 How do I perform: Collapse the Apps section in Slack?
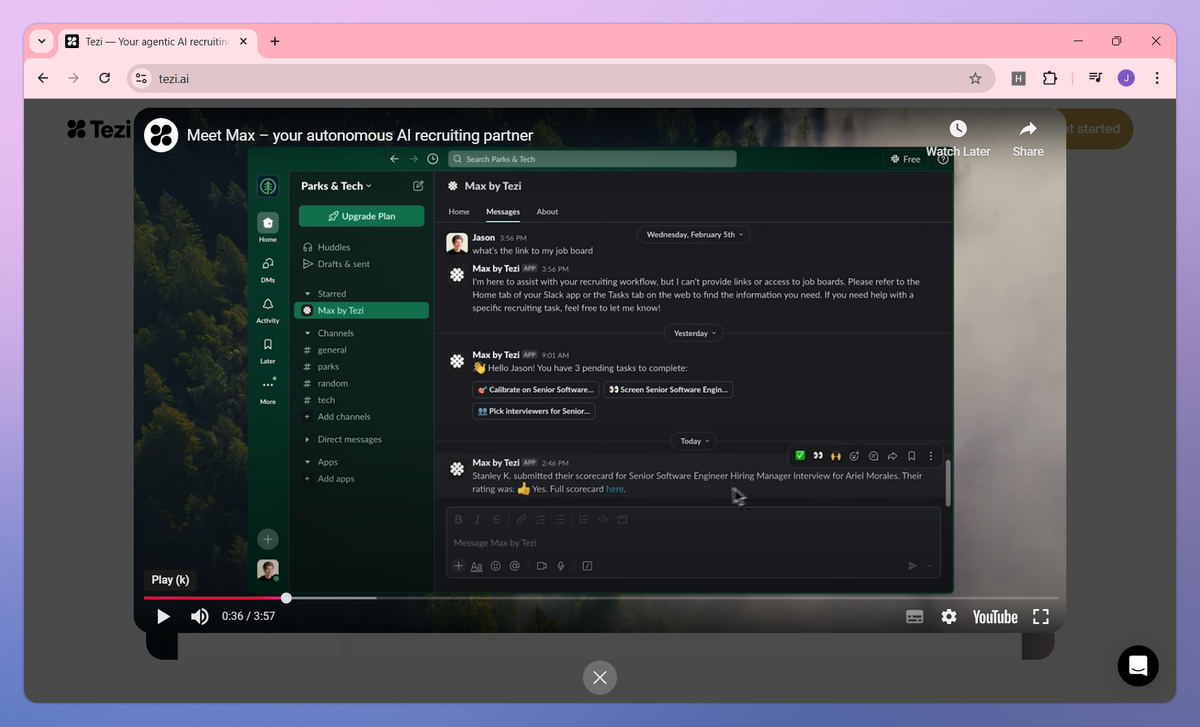coord(308,462)
